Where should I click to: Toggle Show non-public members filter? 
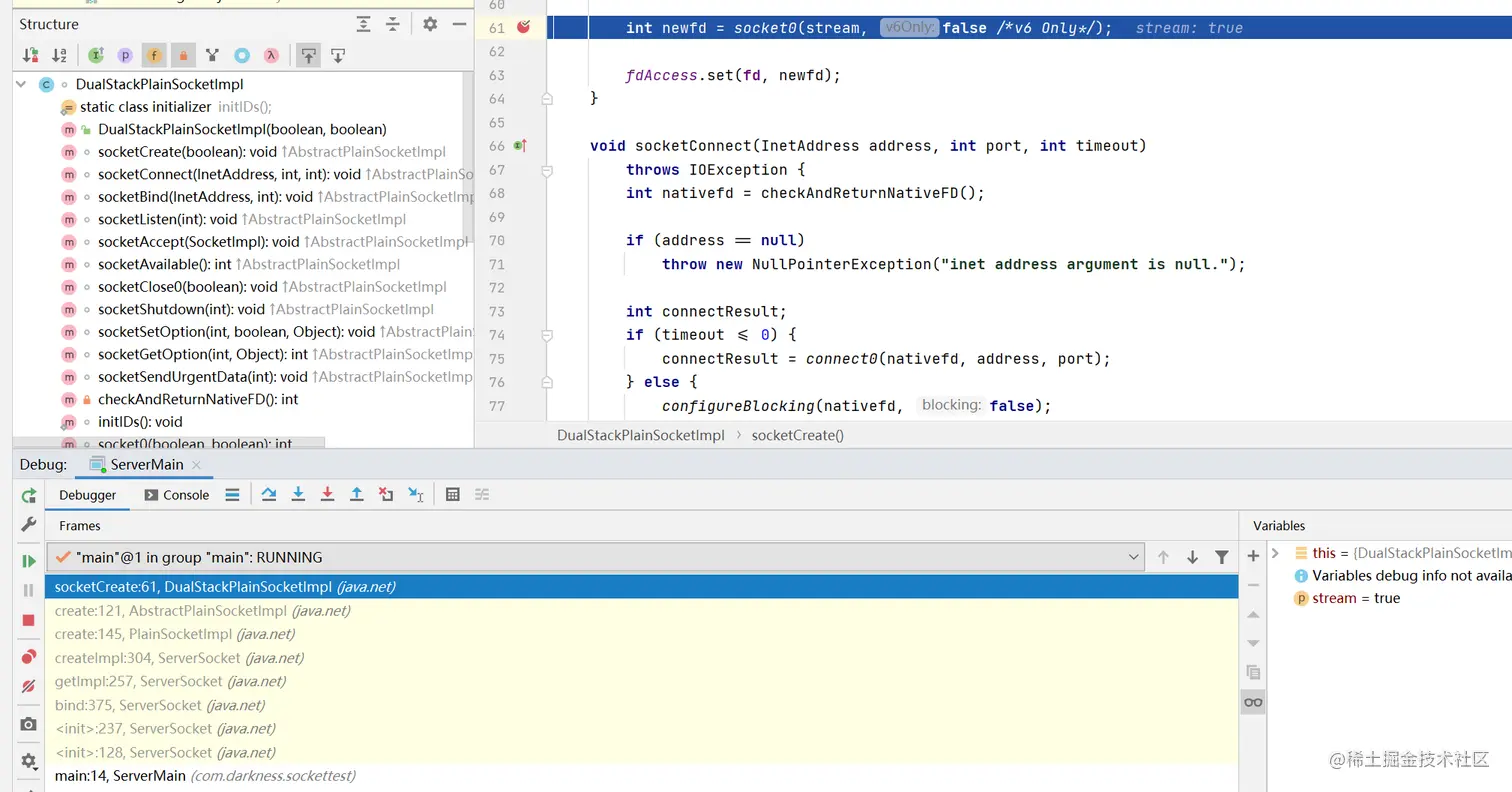(x=183, y=56)
